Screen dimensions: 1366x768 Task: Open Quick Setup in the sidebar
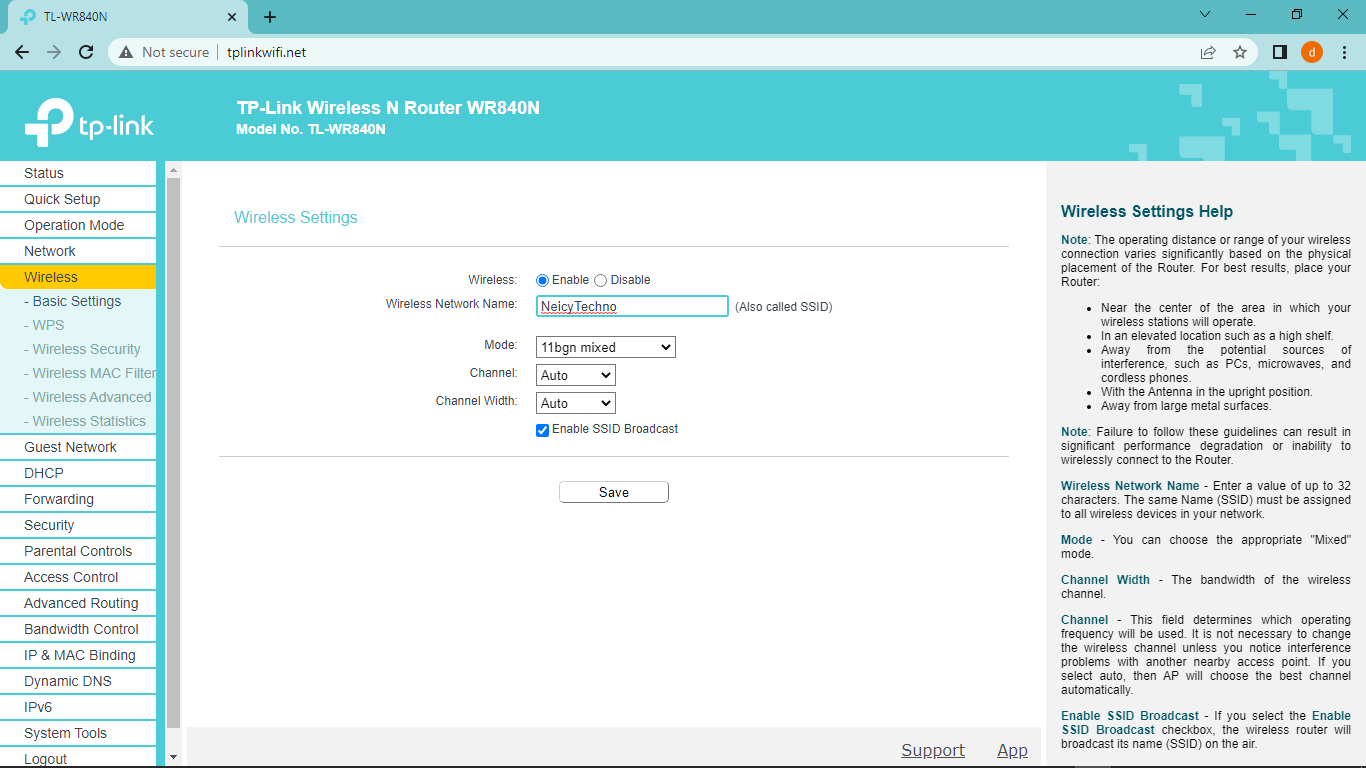click(x=78, y=199)
